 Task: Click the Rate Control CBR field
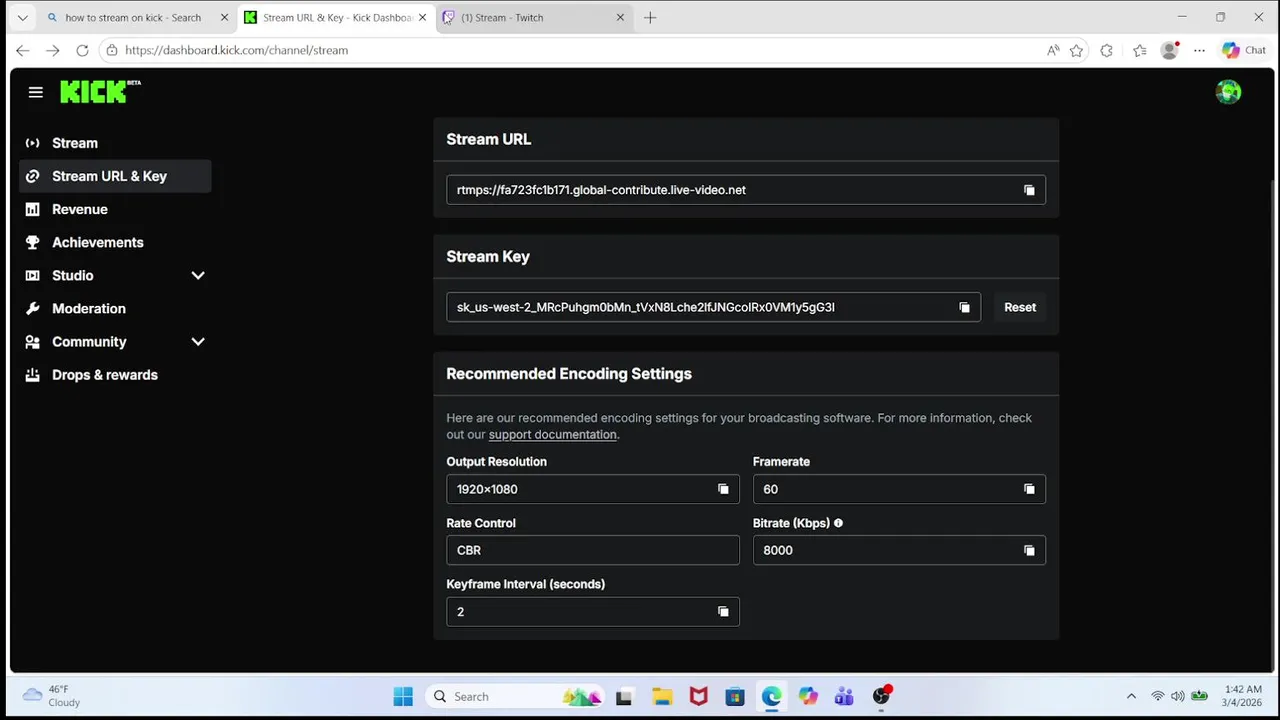click(593, 550)
